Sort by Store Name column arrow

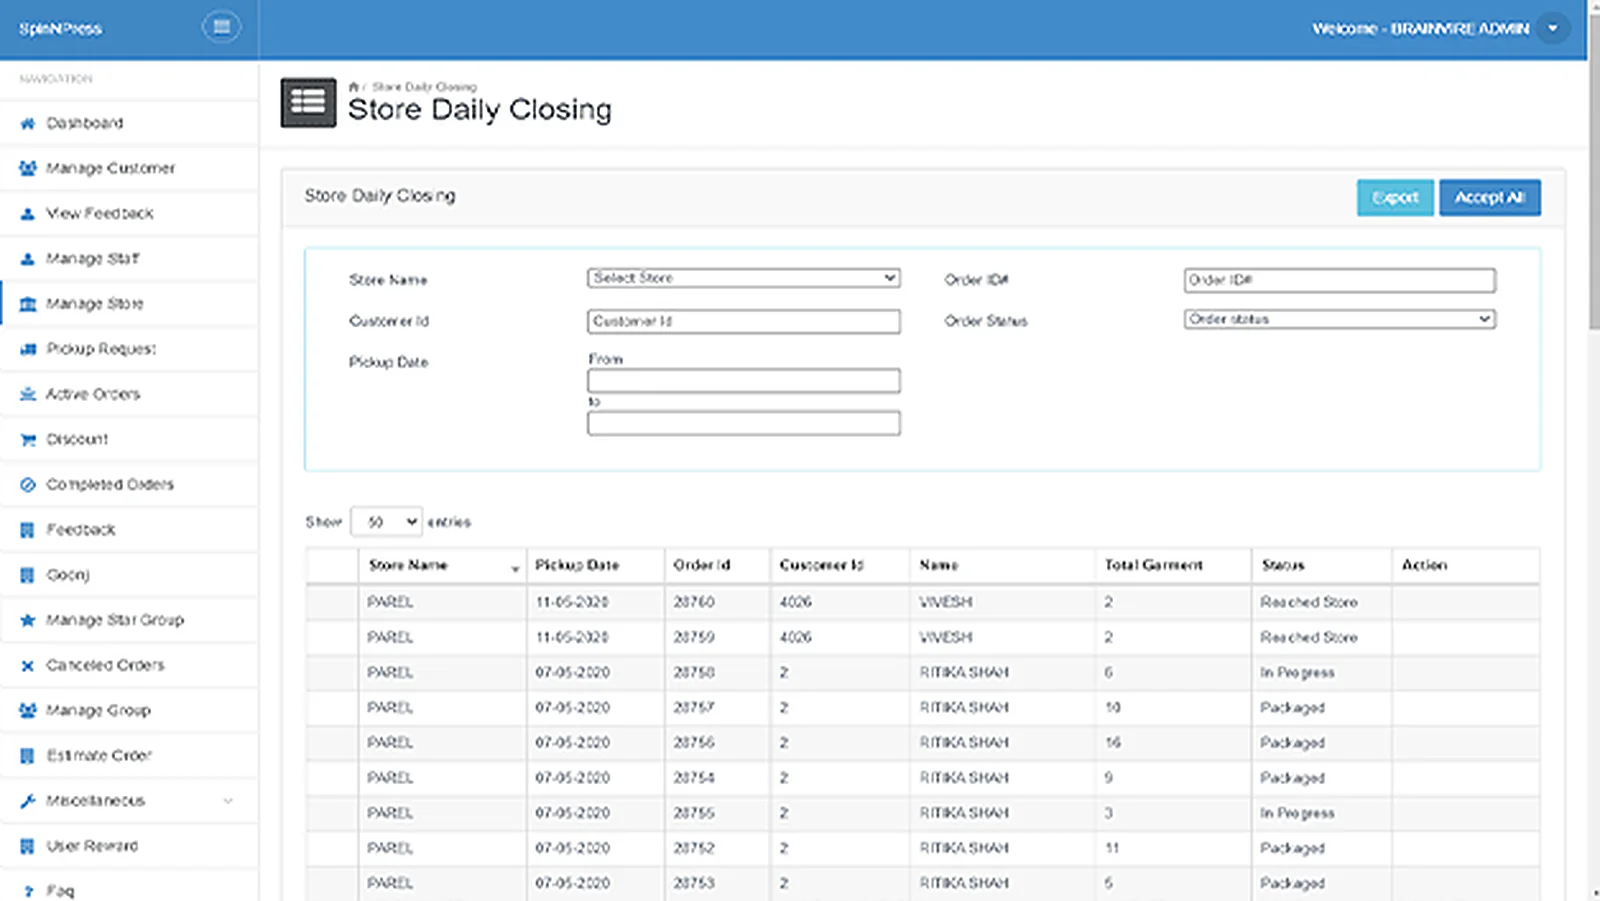point(515,568)
